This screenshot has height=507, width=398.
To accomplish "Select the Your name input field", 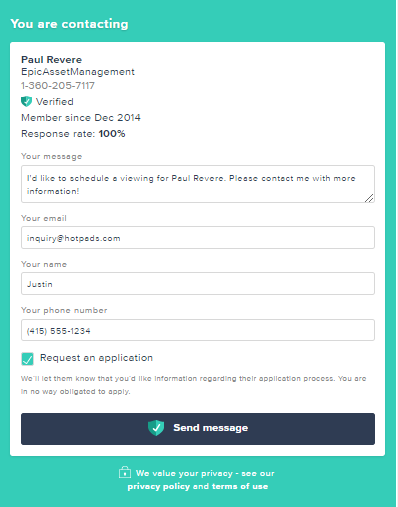I will [198, 284].
